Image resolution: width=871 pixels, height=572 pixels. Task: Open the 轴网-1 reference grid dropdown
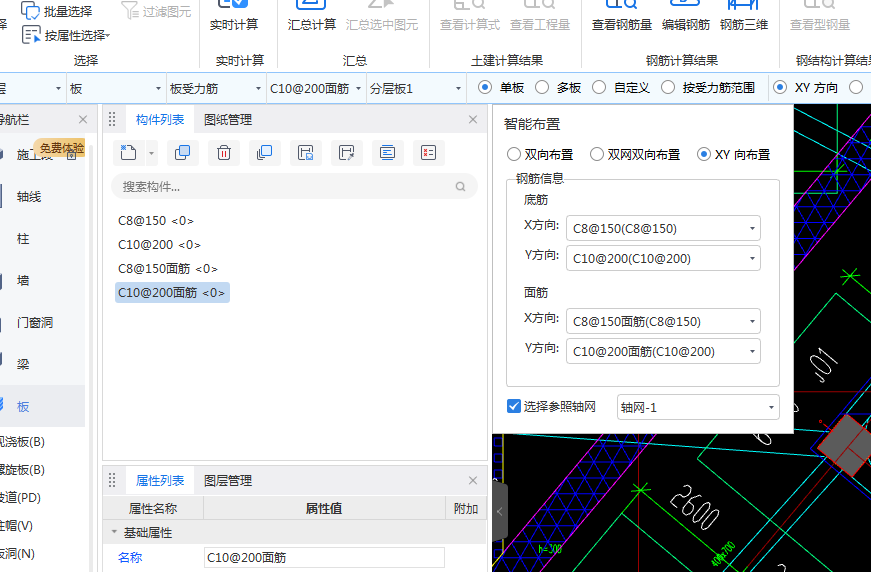click(698, 407)
